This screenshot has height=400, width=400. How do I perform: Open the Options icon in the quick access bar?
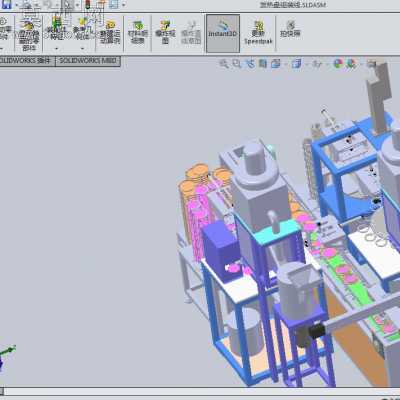pyautogui.click(x=113, y=4)
